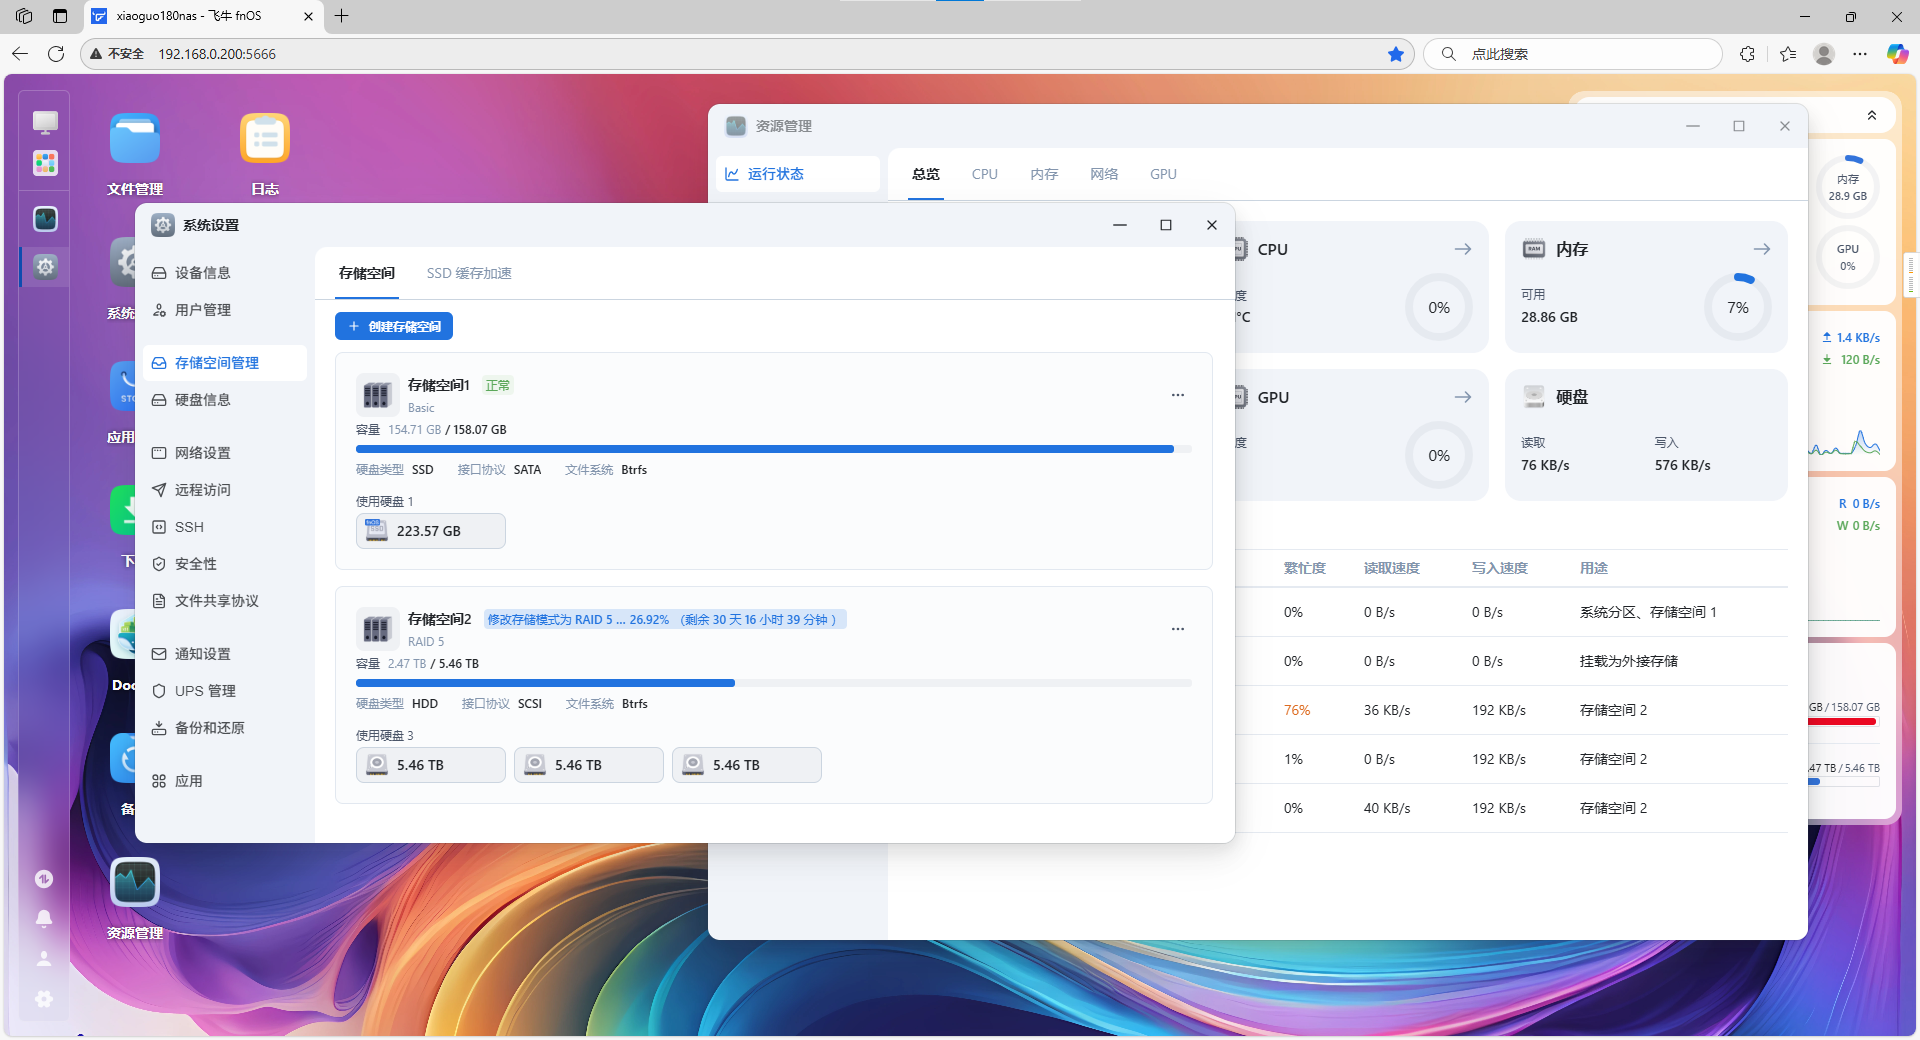Switch to GPU tab in 资源管理
The image size is (1920, 1040).
click(x=1163, y=174)
